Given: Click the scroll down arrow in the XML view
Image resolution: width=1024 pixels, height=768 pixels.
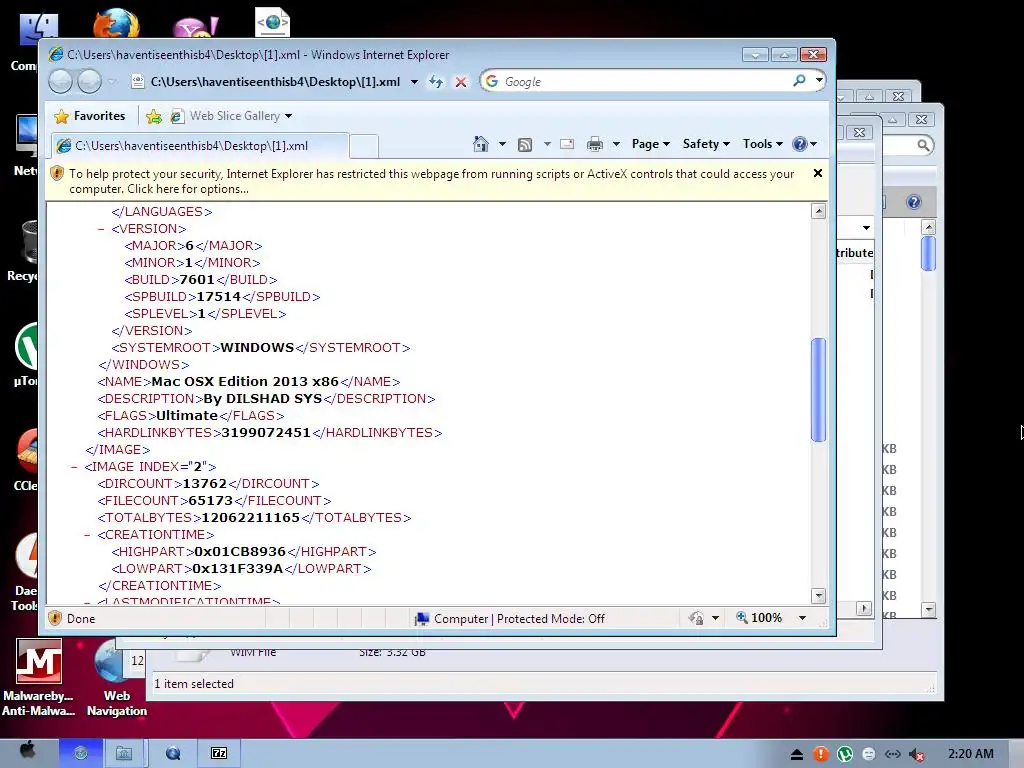Looking at the screenshot, I should [818, 596].
